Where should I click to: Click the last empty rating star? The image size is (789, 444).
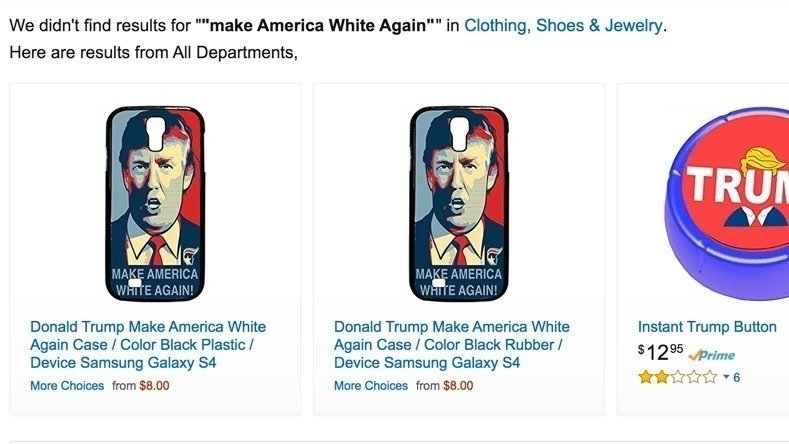click(710, 377)
